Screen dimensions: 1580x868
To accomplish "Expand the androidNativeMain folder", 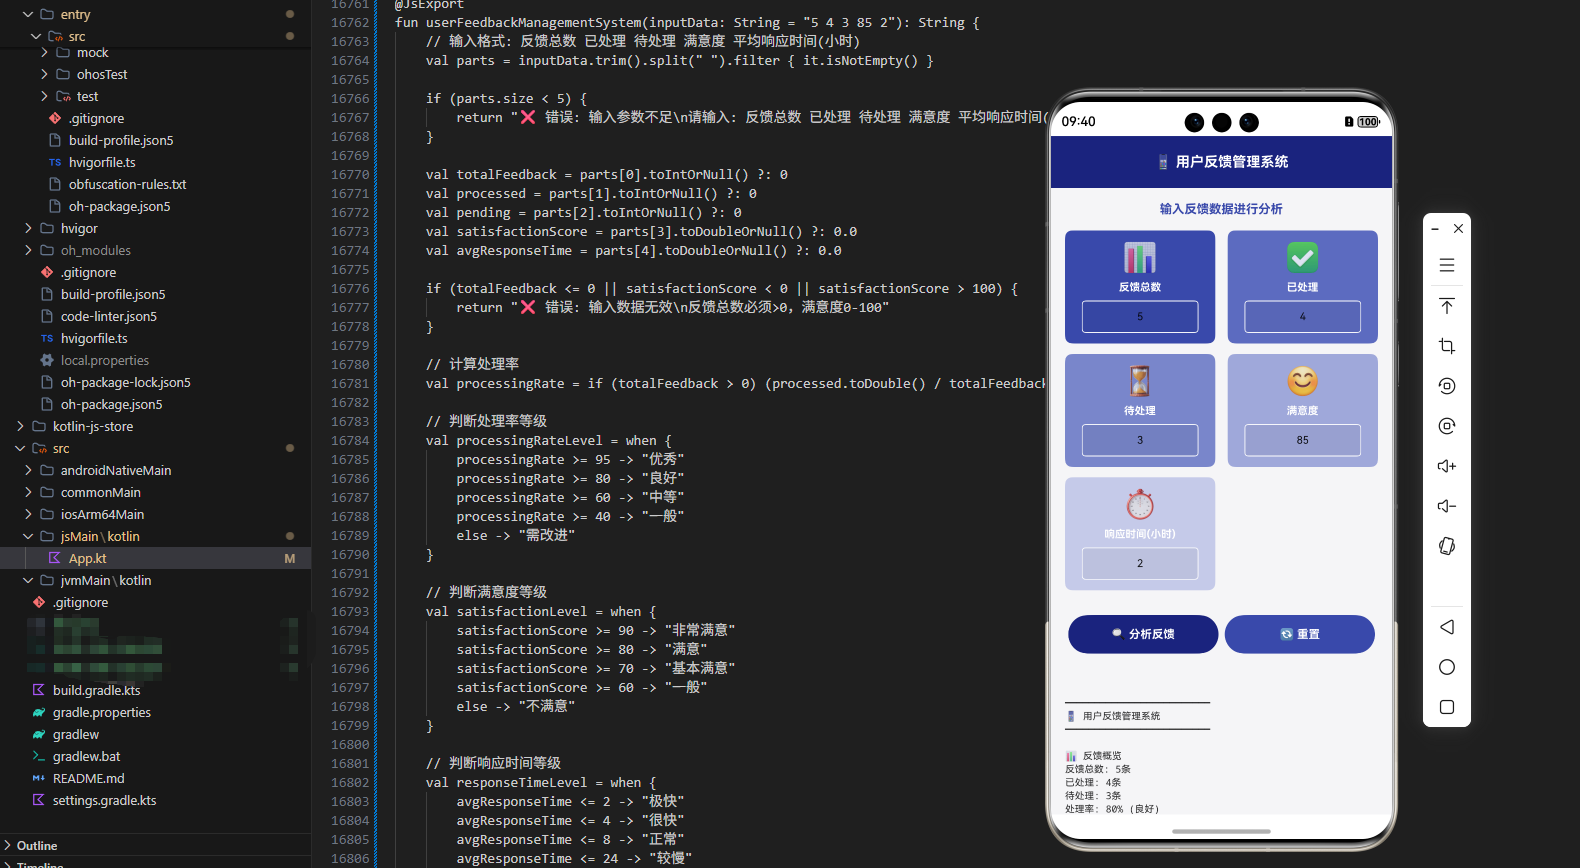I will [27, 470].
